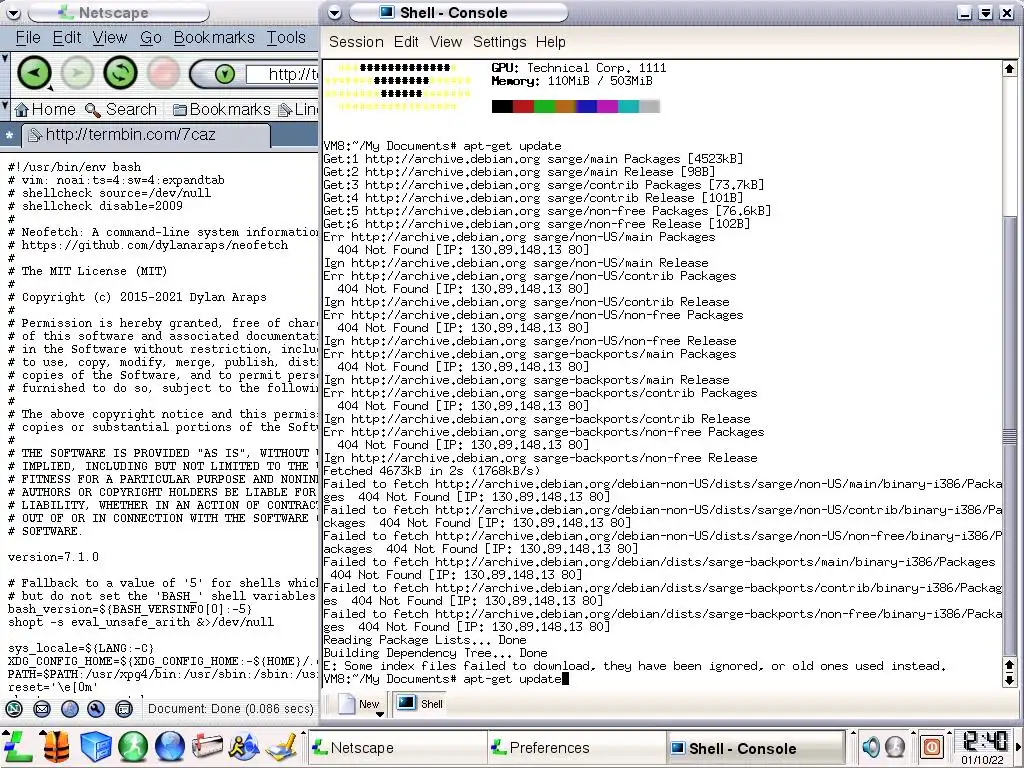This screenshot has height=768, width=1024.
Task: Open the New session dropdown arrow
Action: click(x=379, y=714)
